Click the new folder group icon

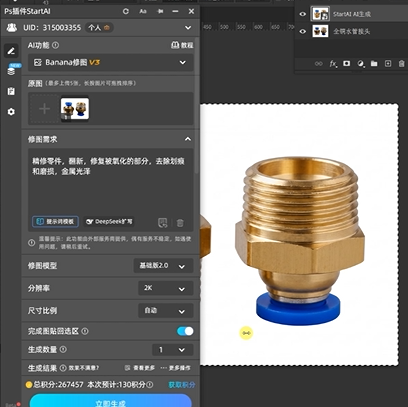tap(374, 63)
